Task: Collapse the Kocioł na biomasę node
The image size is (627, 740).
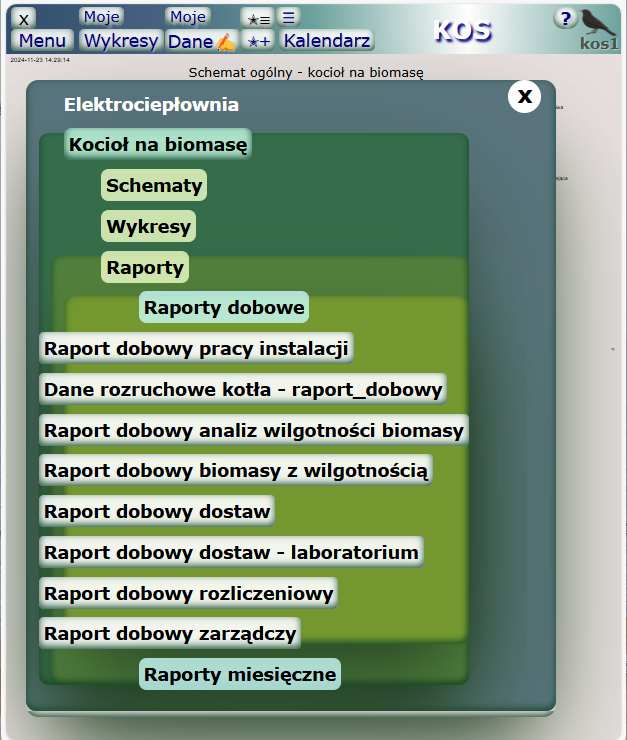Action: click(x=157, y=144)
